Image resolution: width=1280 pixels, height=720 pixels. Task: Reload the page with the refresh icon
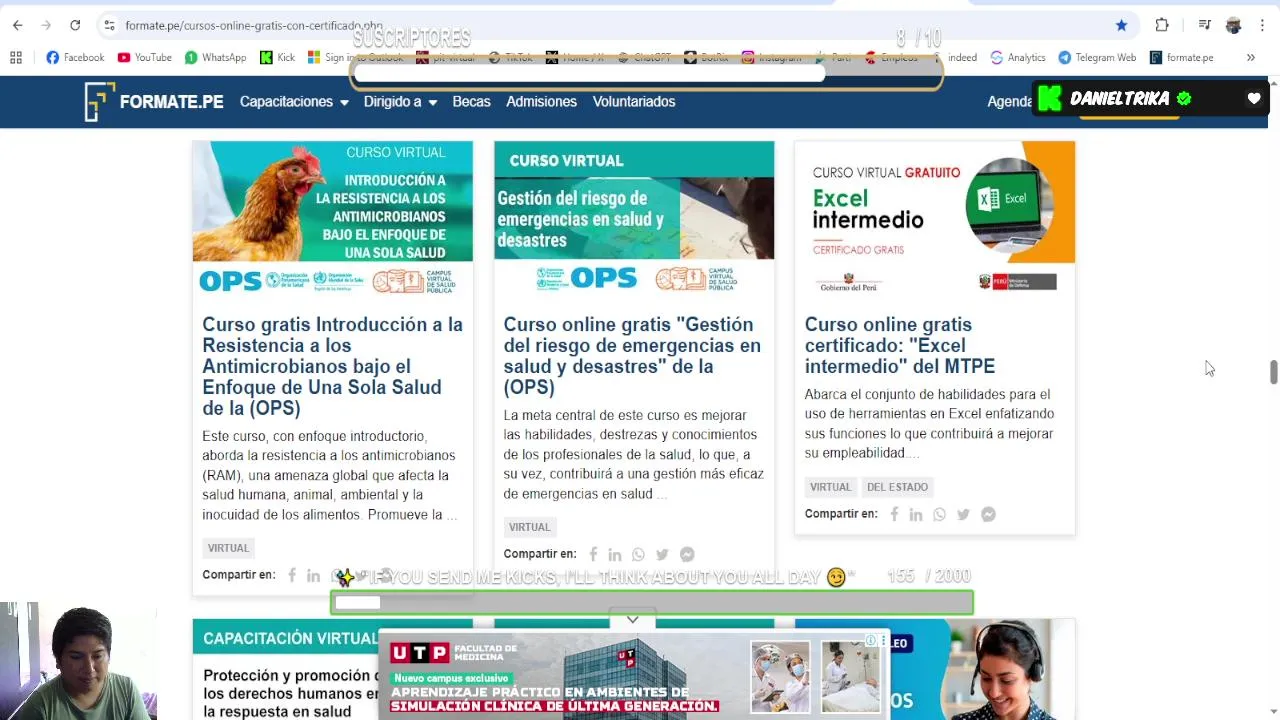(x=75, y=25)
